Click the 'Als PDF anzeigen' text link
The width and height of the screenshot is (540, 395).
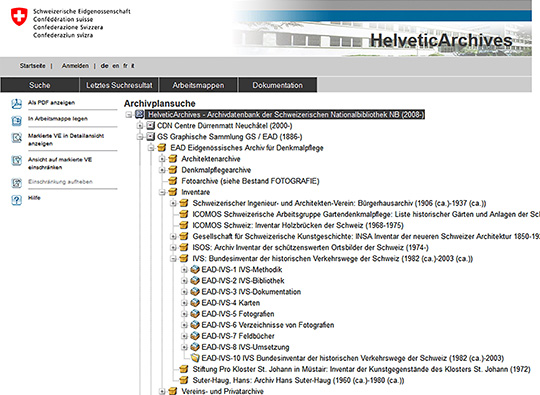tap(51, 103)
